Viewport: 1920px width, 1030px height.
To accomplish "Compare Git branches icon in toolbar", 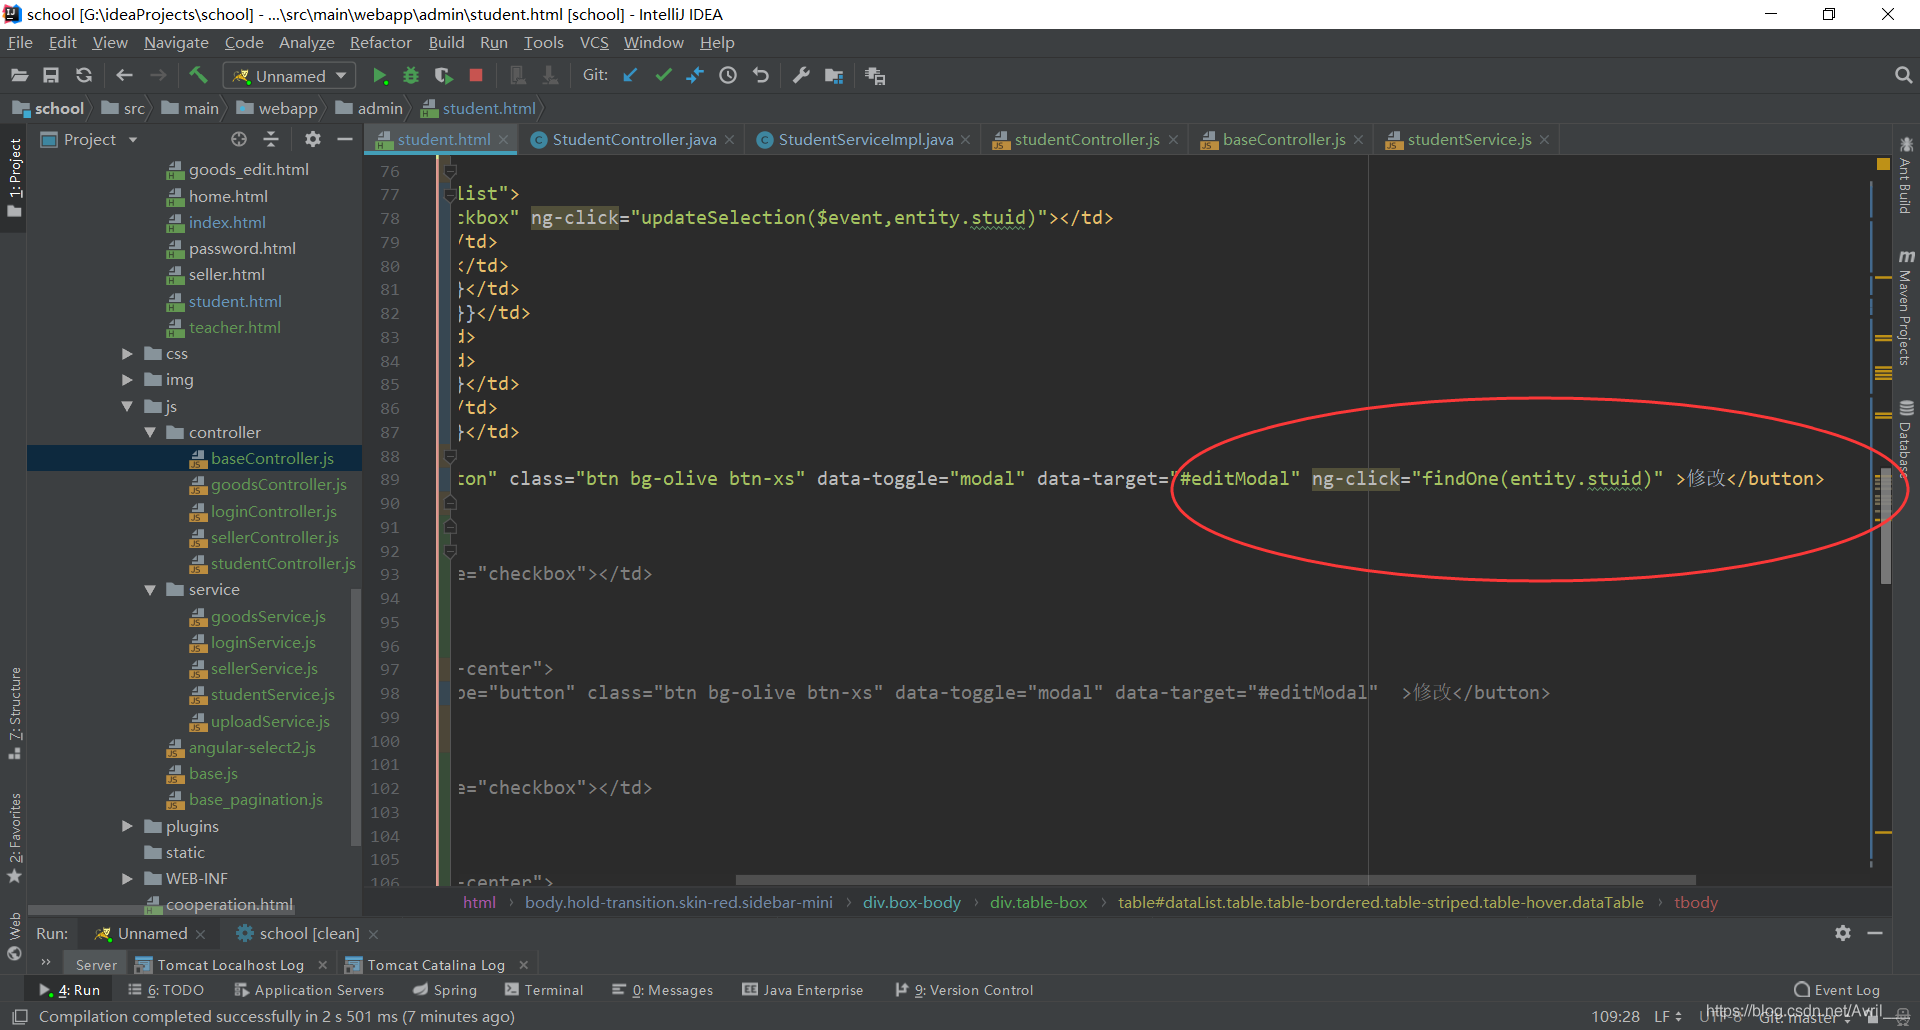I will click(695, 75).
